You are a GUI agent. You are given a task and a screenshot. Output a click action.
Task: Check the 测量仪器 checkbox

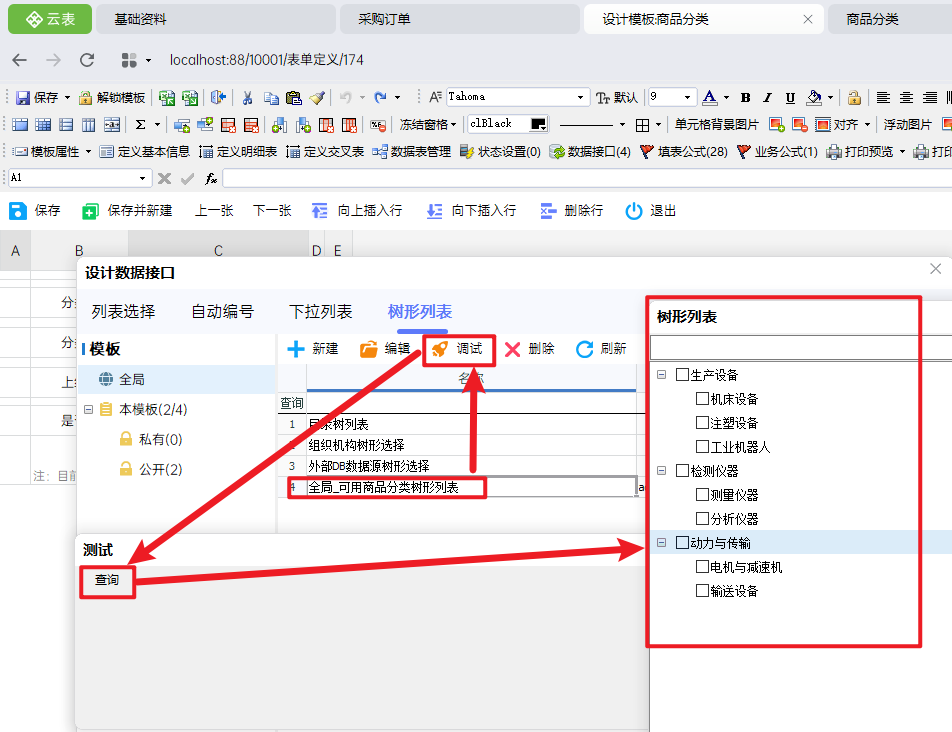coord(702,495)
